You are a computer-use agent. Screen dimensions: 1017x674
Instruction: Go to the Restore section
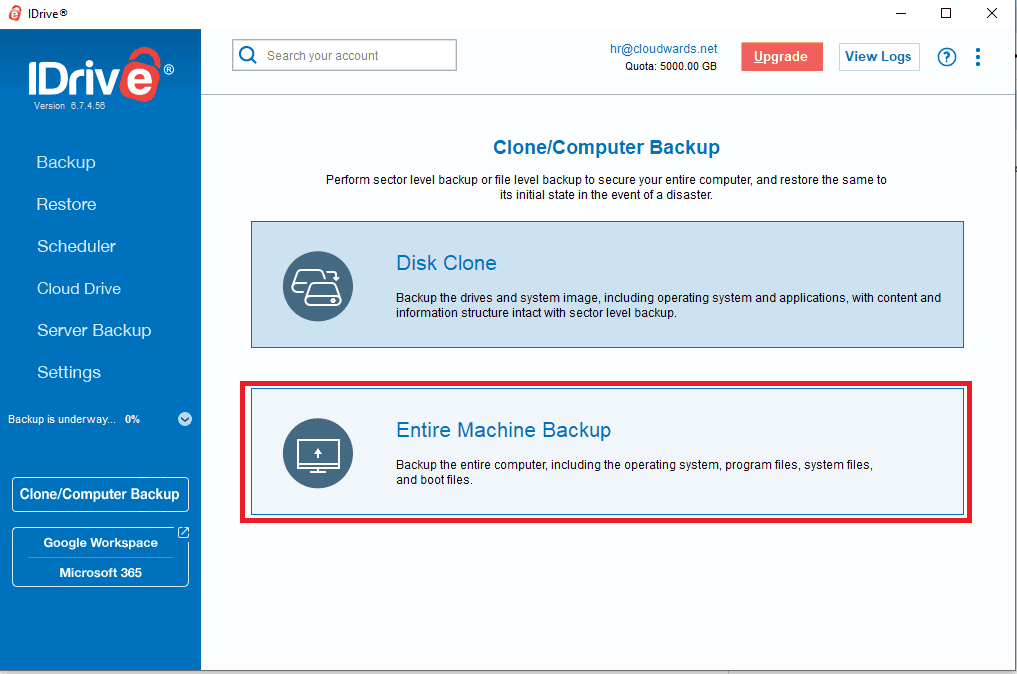pyautogui.click(x=66, y=204)
